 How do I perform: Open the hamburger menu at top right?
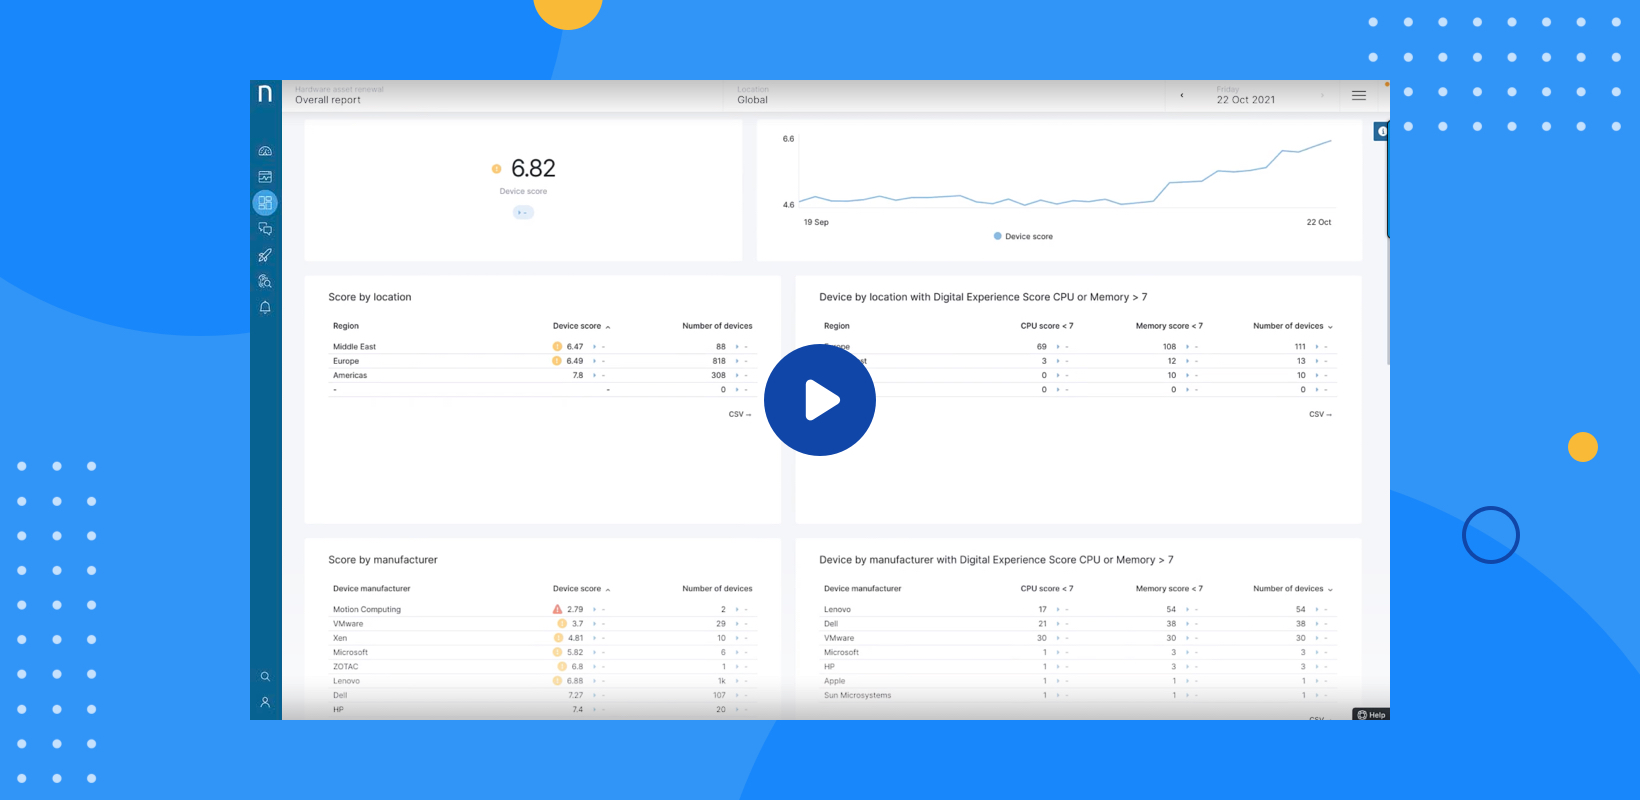click(1359, 96)
